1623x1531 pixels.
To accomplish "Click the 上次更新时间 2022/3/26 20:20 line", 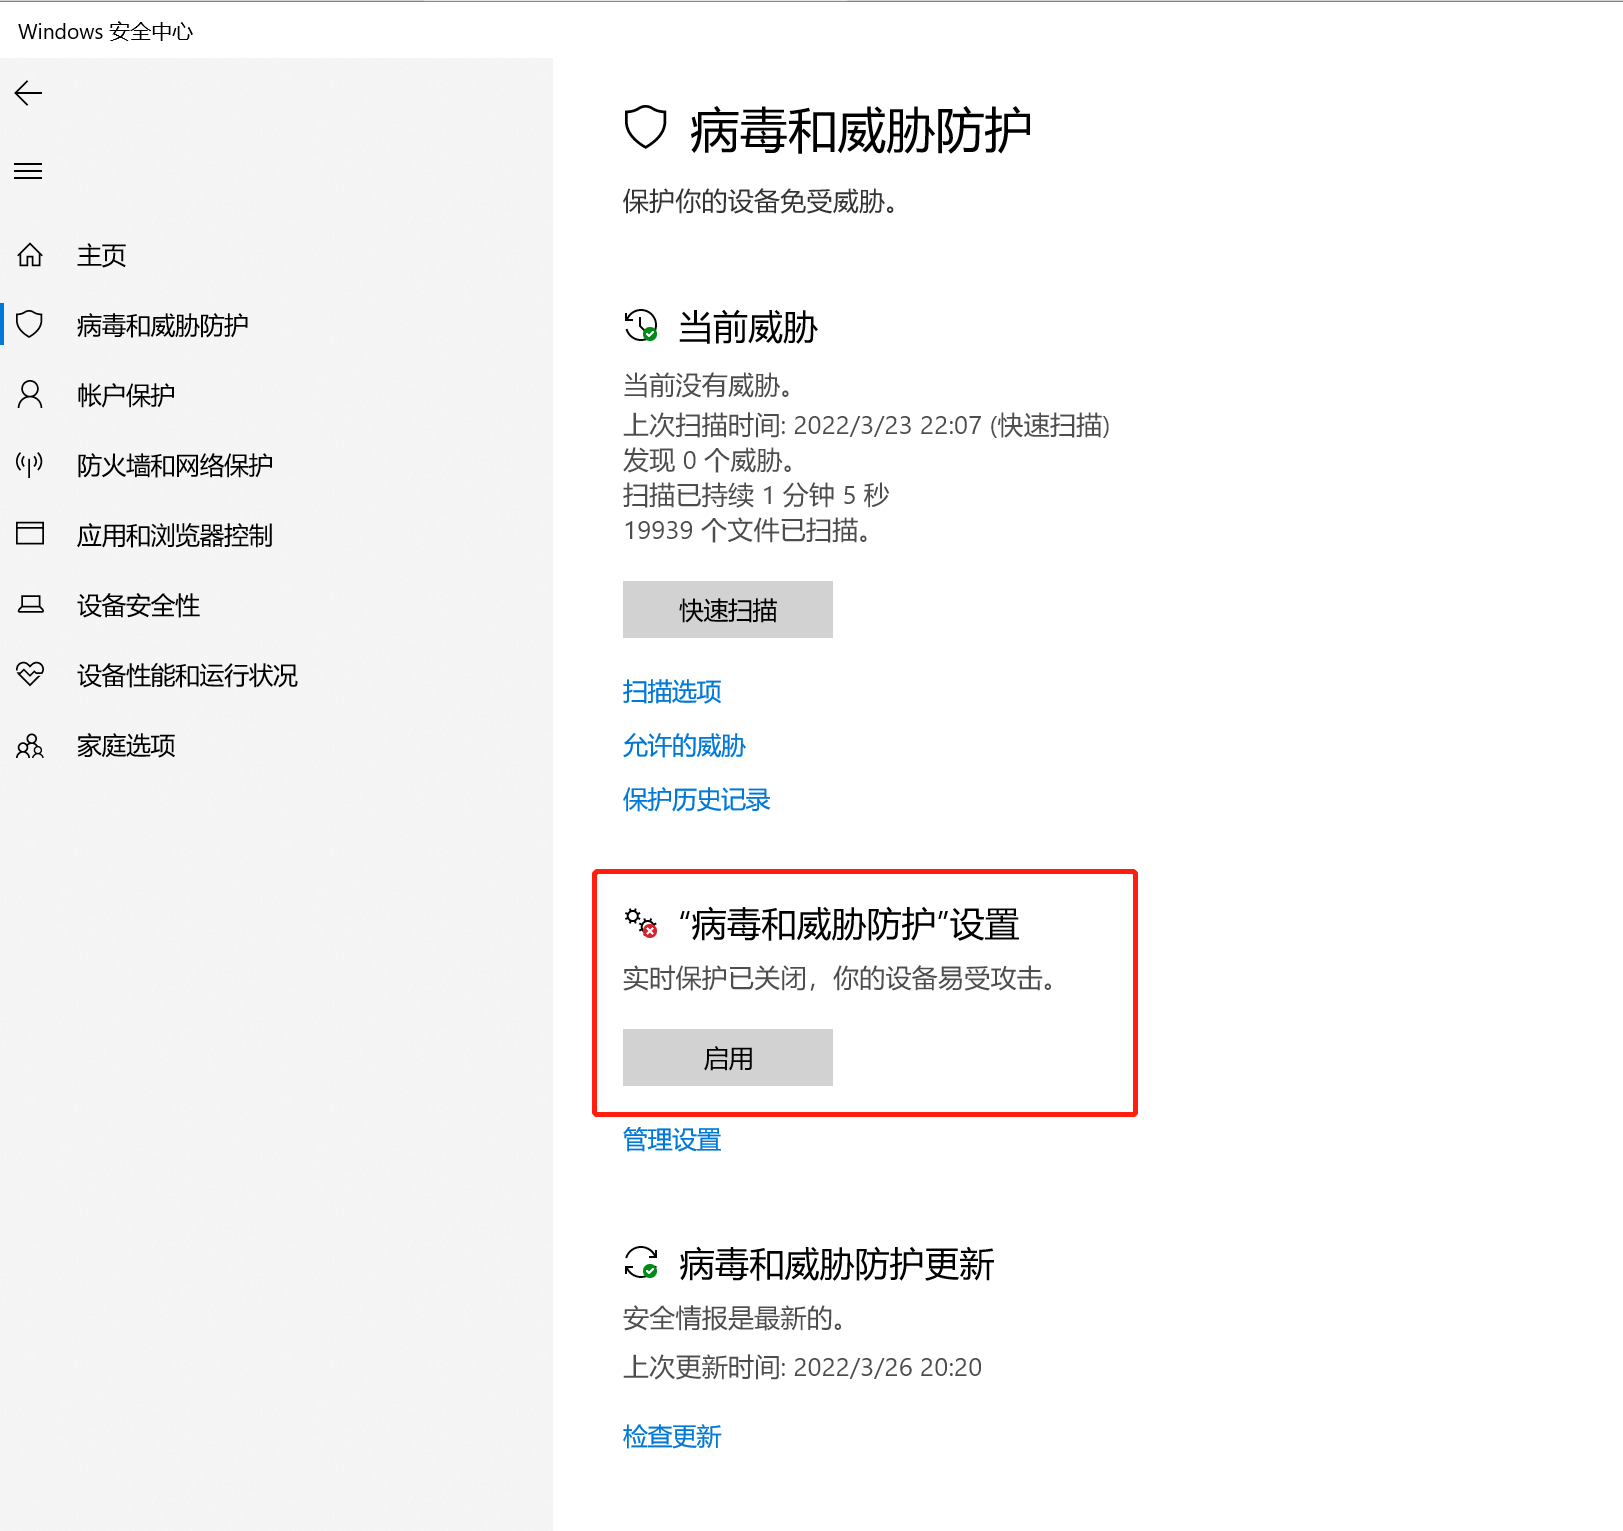I will tap(802, 1367).
